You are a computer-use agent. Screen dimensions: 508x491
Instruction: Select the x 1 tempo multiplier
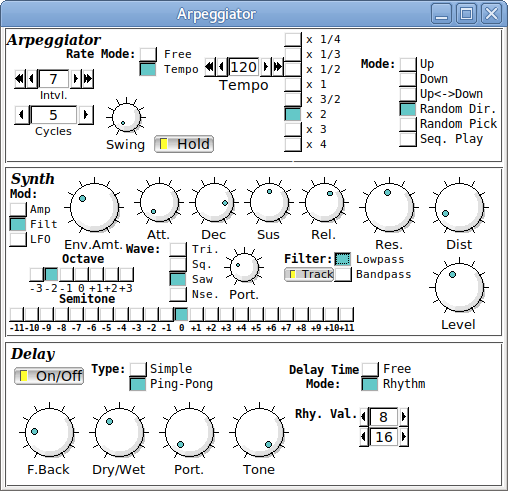(x=293, y=84)
